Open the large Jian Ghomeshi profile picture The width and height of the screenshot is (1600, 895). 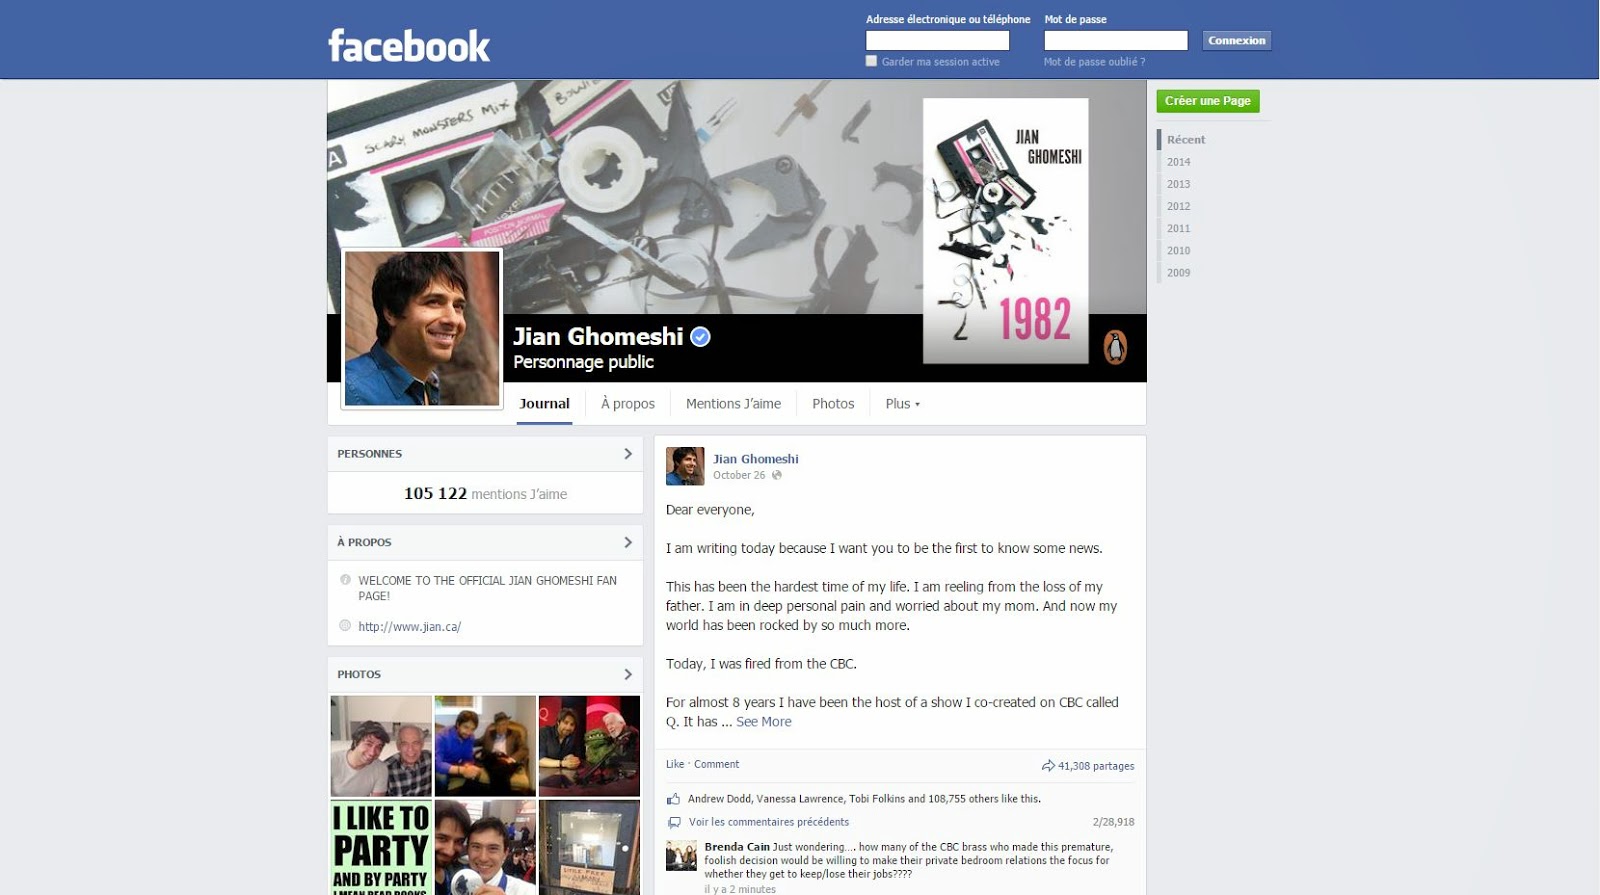tap(422, 328)
